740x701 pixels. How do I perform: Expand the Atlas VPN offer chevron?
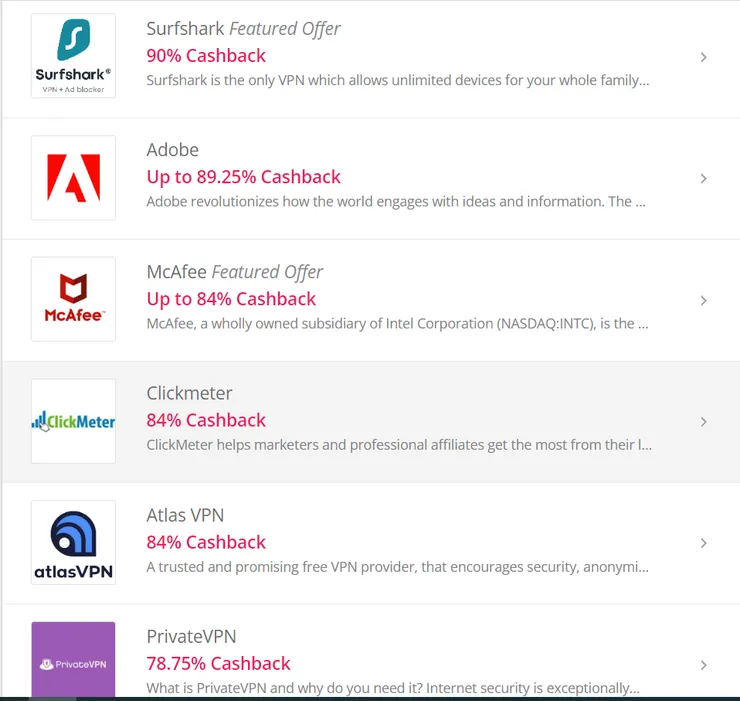tap(704, 543)
